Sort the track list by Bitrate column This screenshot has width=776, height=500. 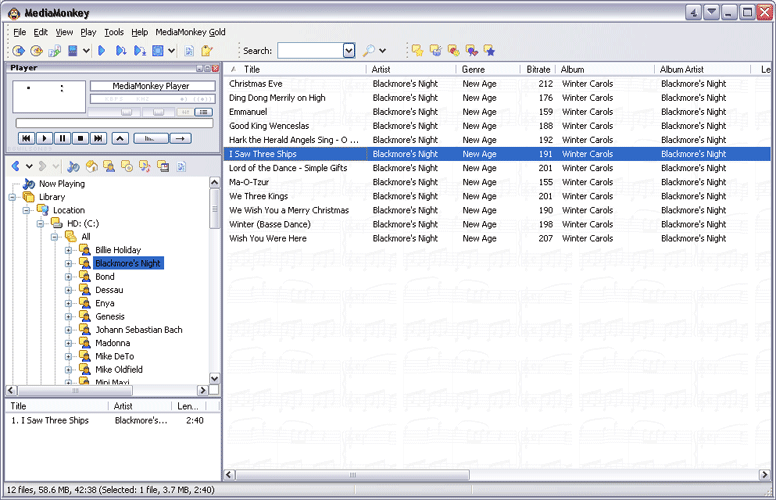pyautogui.click(x=538, y=69)
